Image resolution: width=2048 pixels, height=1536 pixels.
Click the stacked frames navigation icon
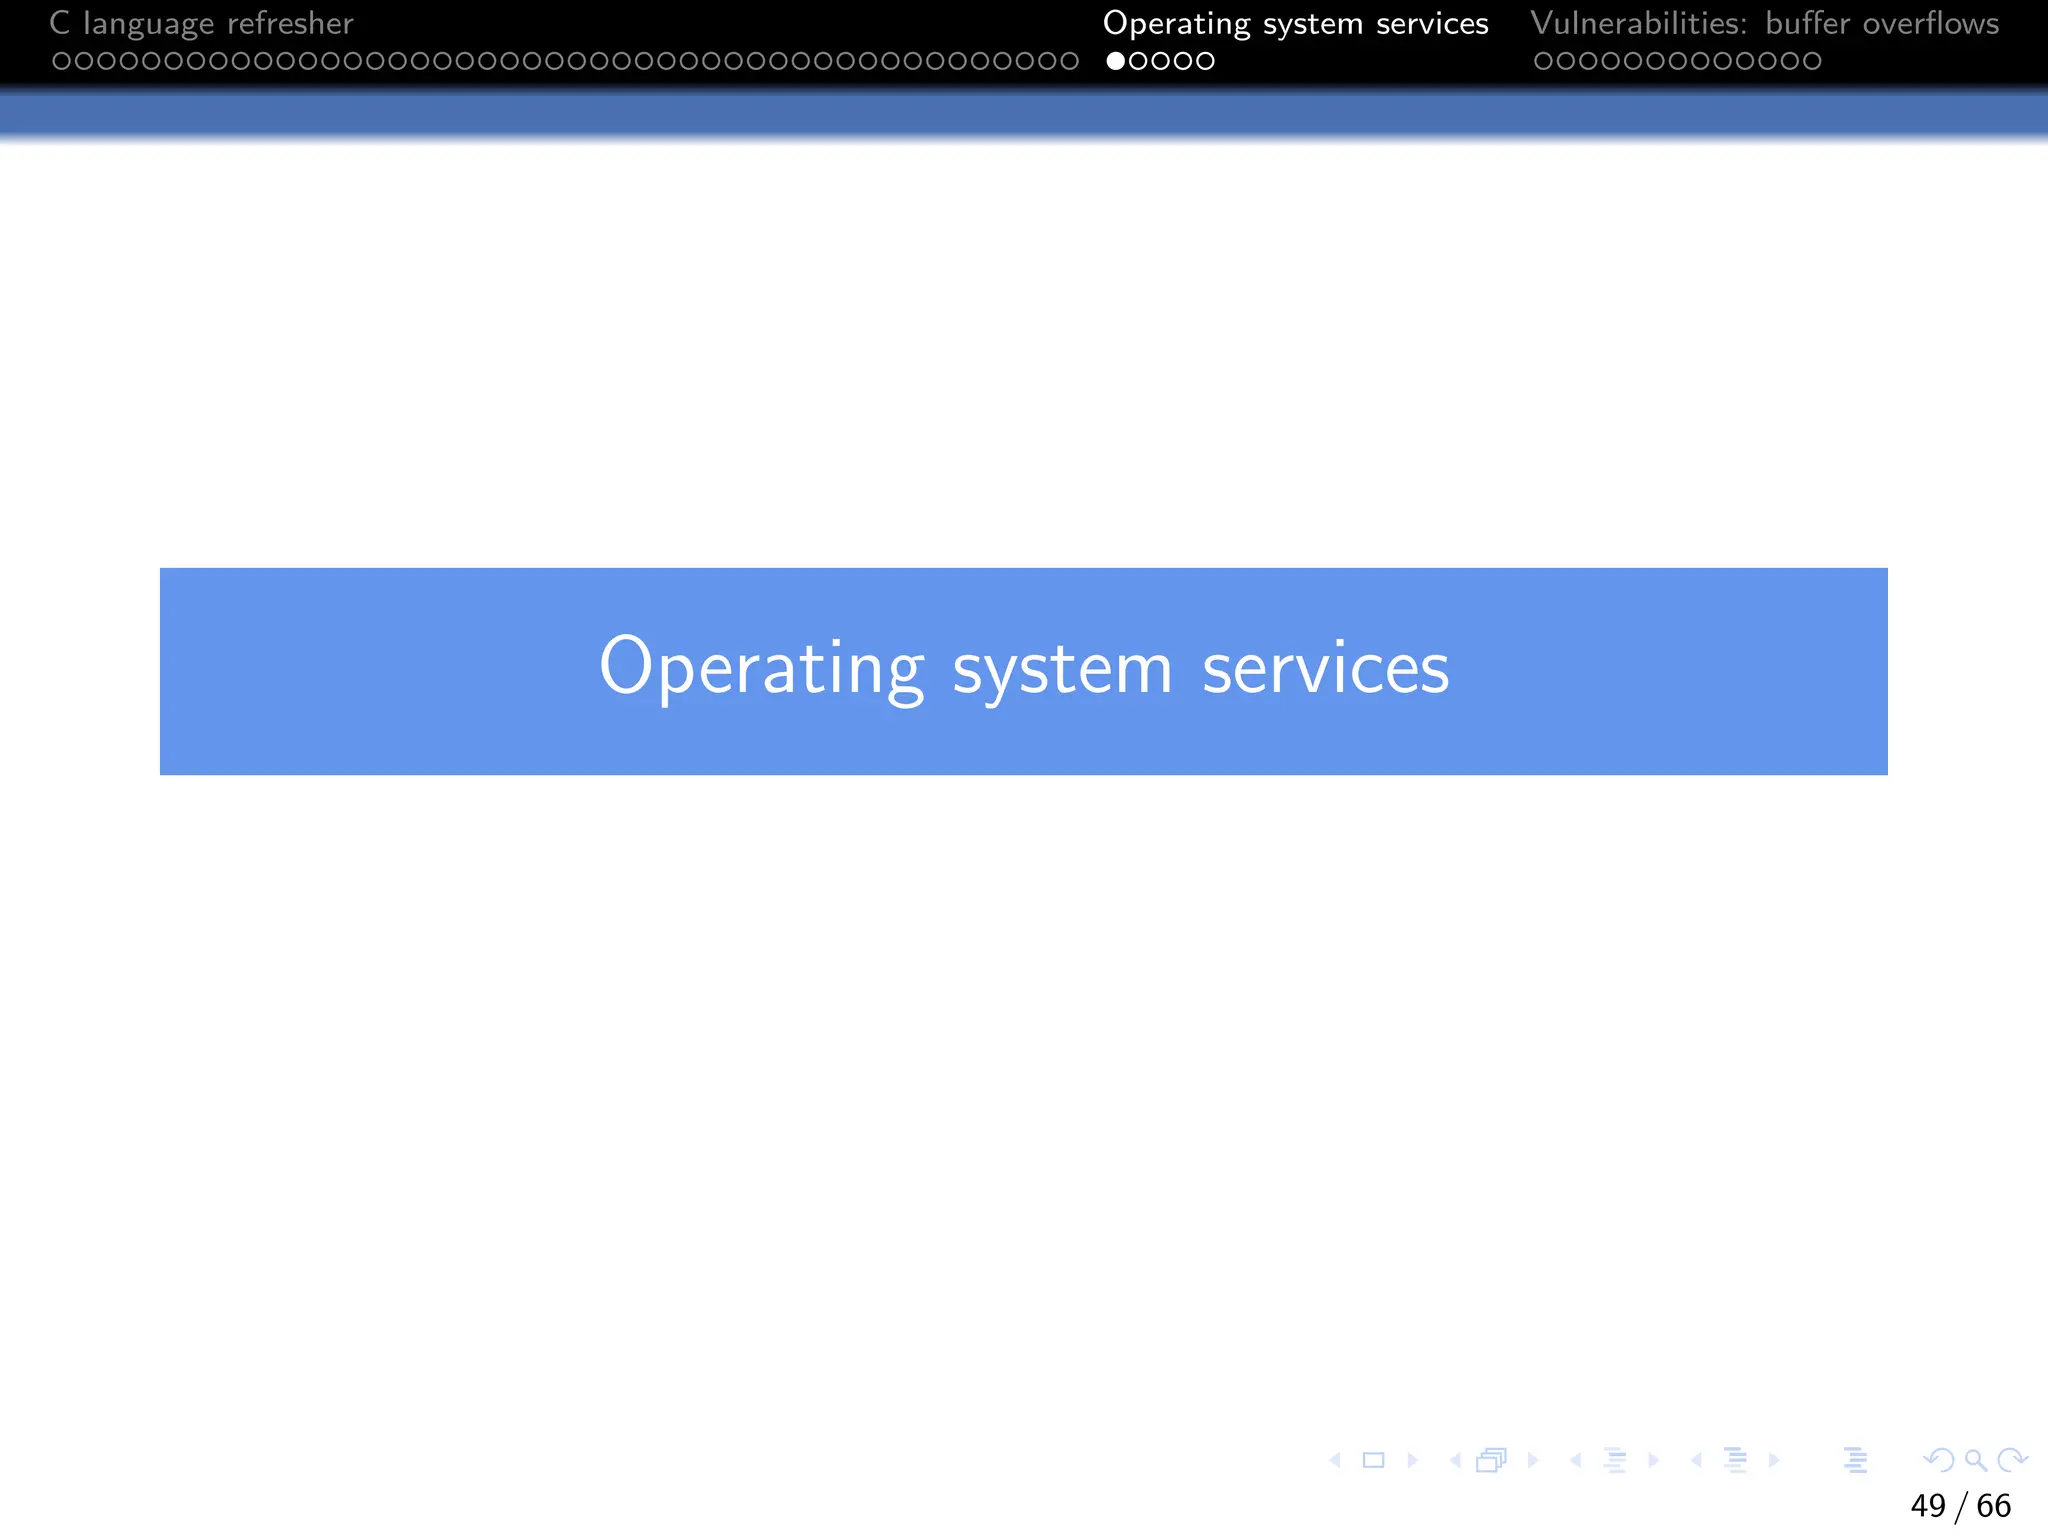(1492, 1461)
